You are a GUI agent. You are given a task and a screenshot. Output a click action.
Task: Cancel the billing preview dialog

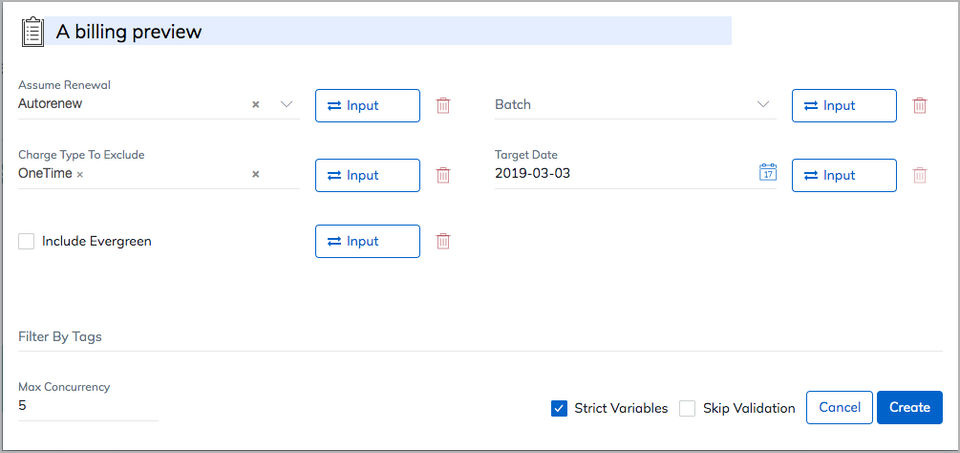click(839, 407)
